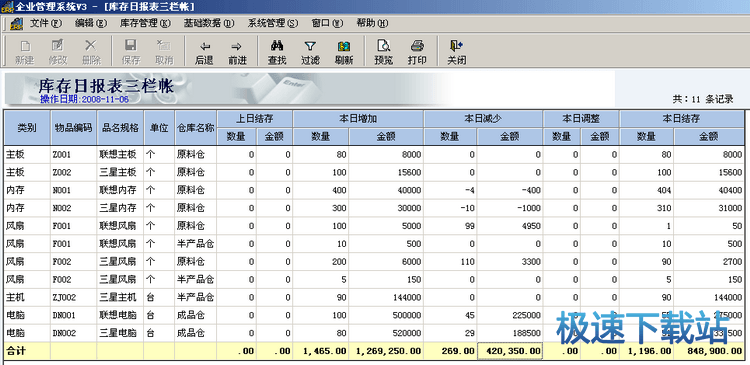Screen dimensions: 750x365
Task: Click the 40000 increase amount cell
Action: (x=386, y=190)
